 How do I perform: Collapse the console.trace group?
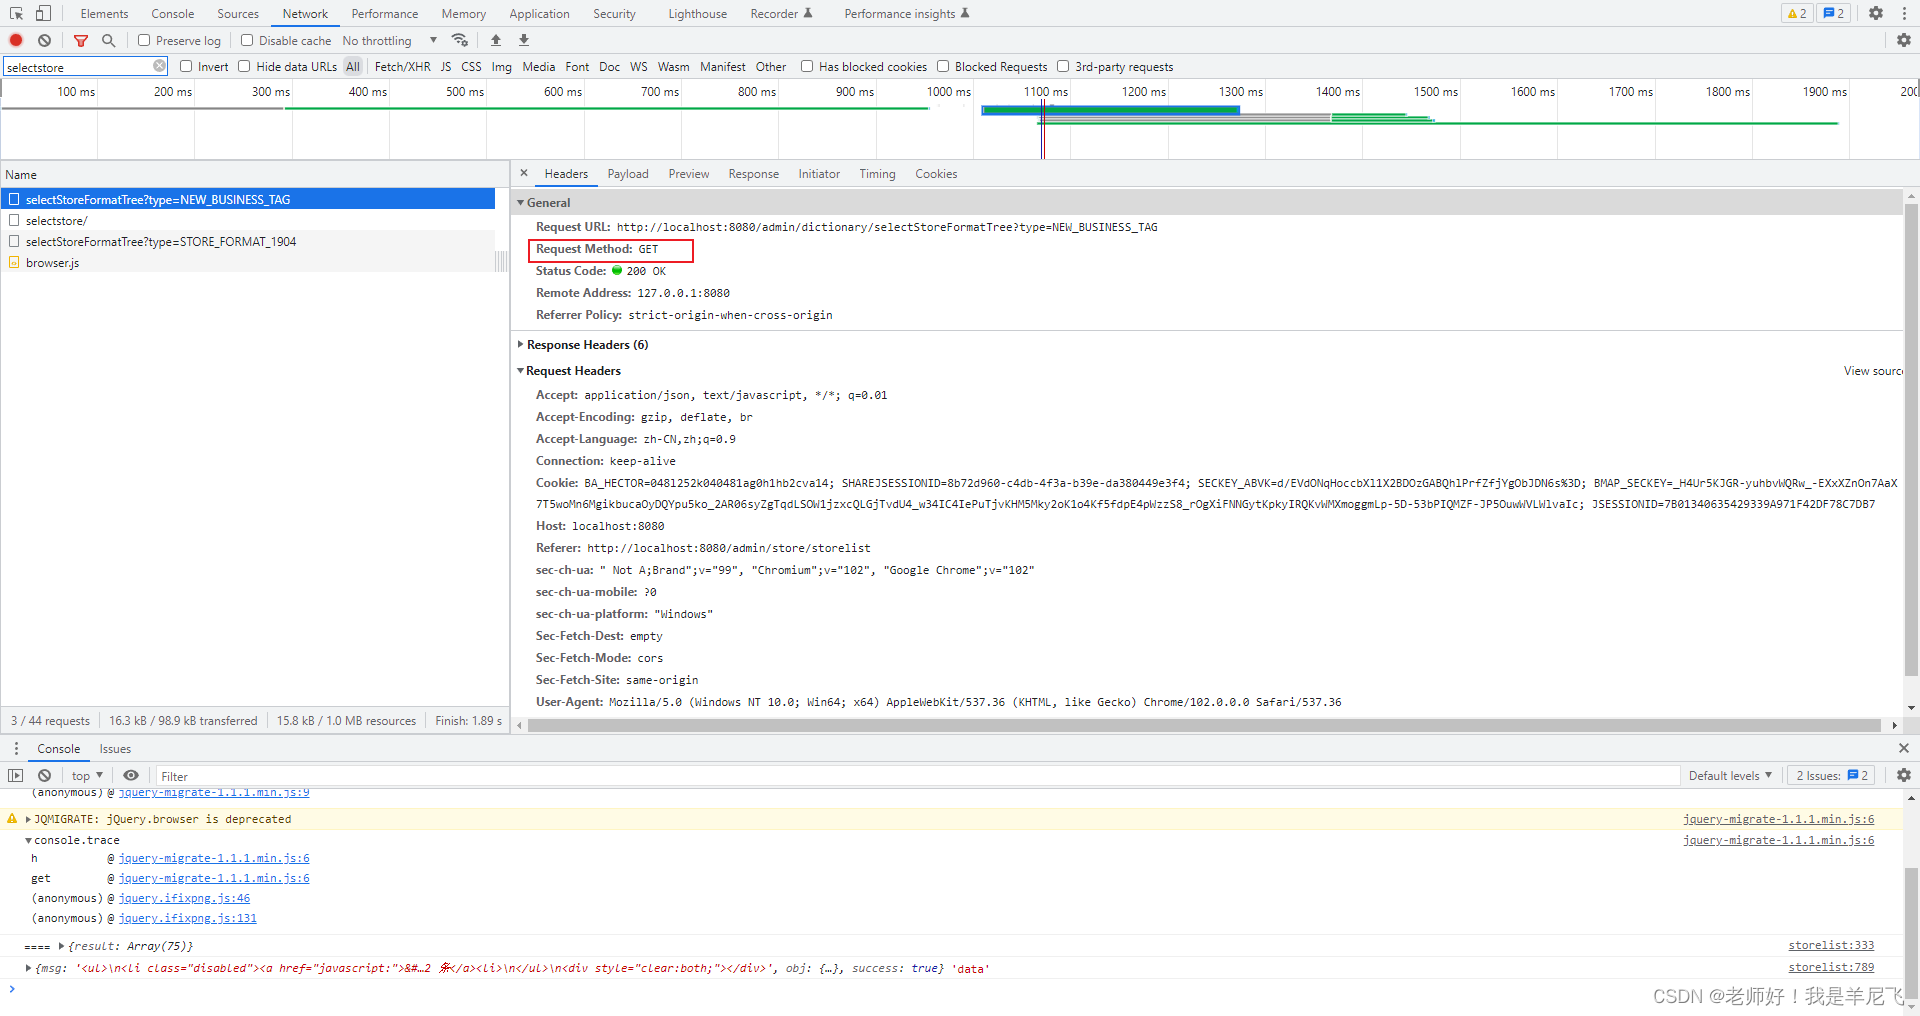click(28, 840)
